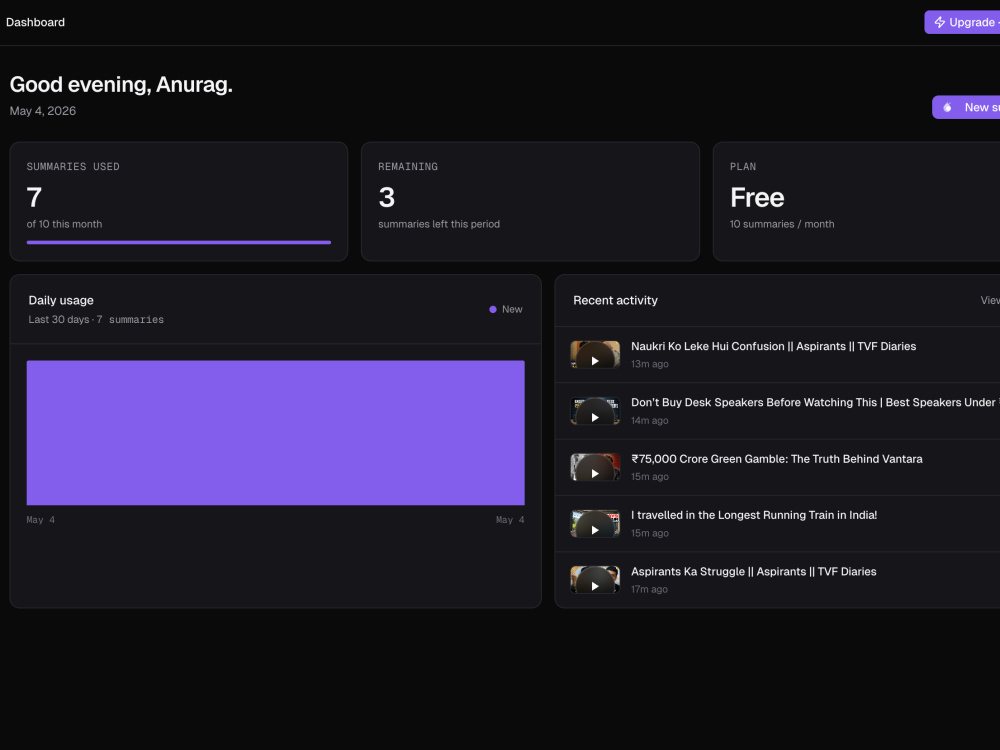
Task: Play the Don't Buy Desk Speakers thumbnail
Action: click(x=595, y=411)
